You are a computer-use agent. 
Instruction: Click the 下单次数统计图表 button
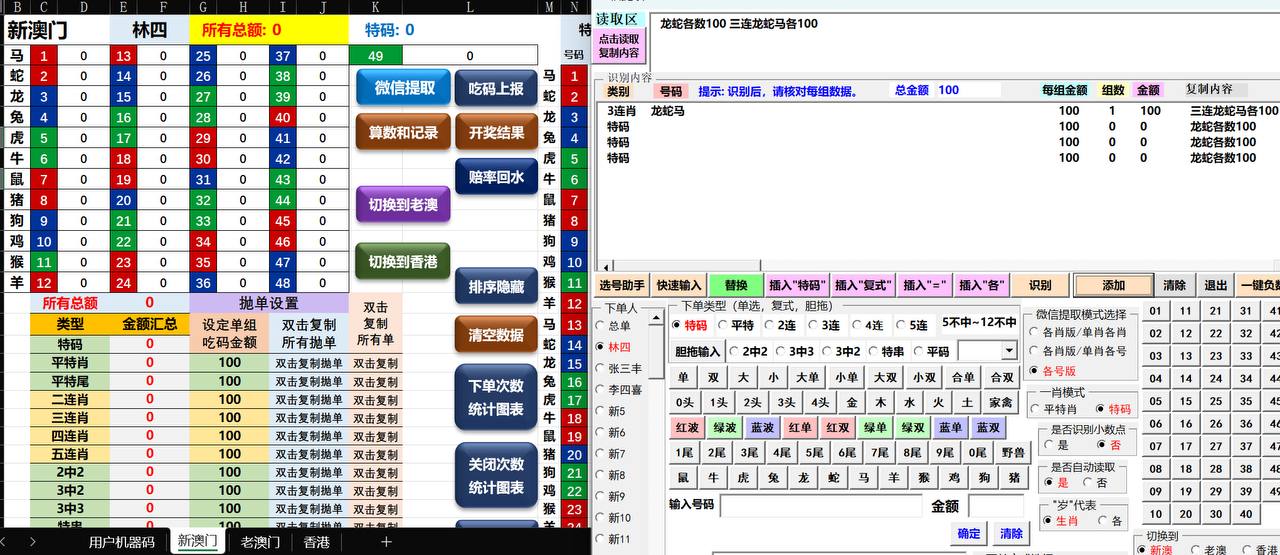496,396
